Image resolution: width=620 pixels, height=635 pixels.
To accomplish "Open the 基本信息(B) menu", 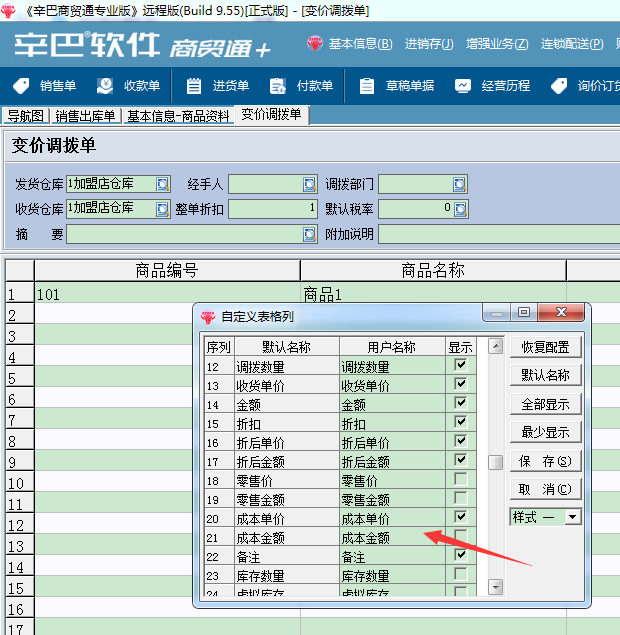I will click(x=360, y=44).
